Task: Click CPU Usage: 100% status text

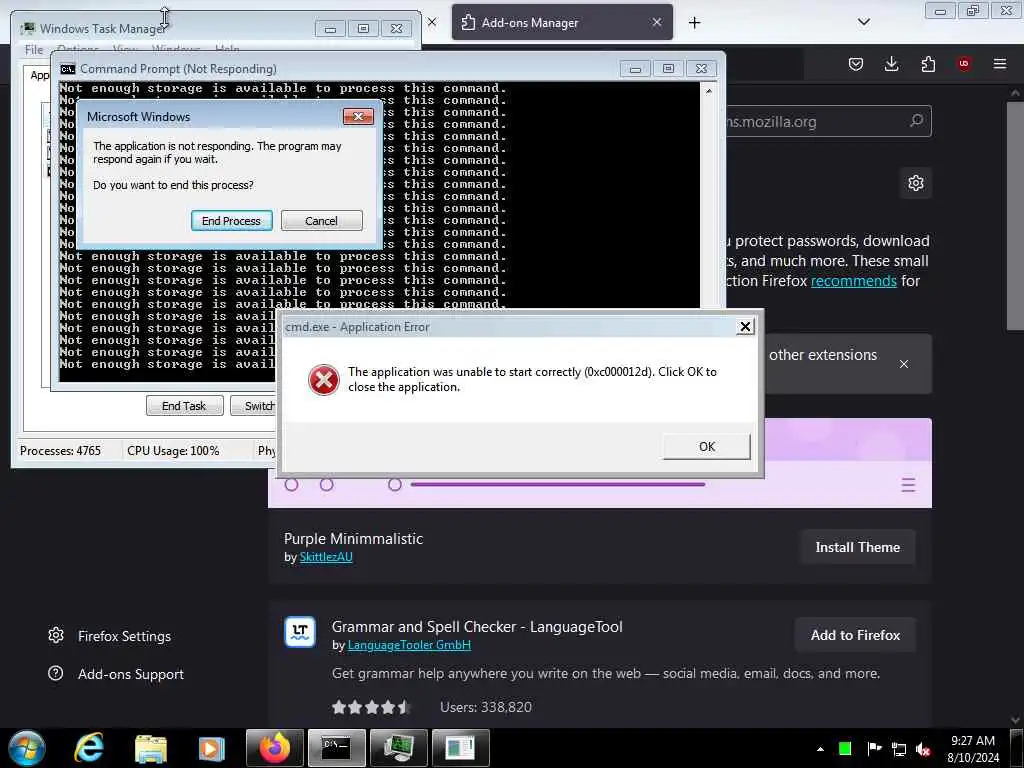Action: [x=173, y=451]
